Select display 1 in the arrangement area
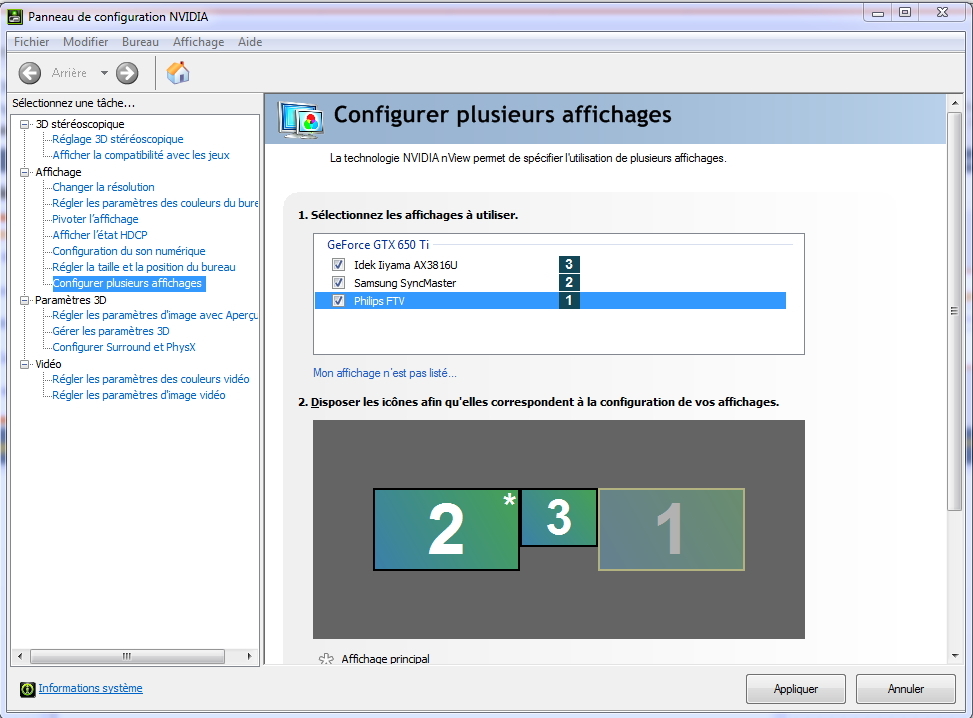 (x=671, y=529)
